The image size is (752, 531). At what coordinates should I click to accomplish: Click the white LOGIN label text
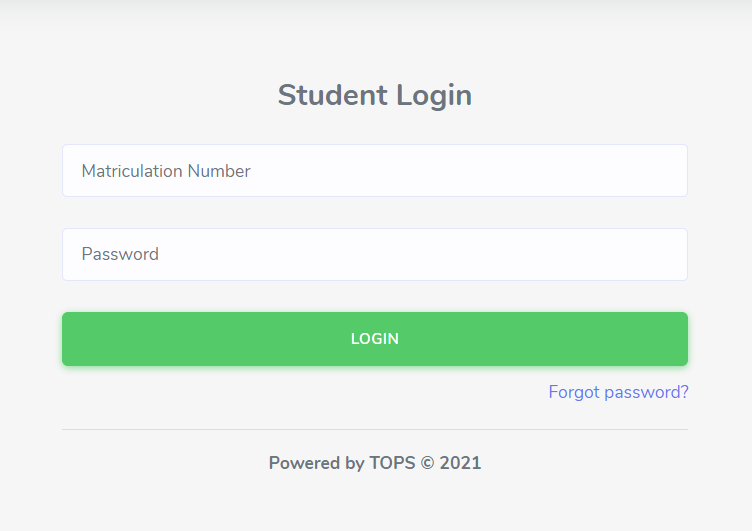374,339
